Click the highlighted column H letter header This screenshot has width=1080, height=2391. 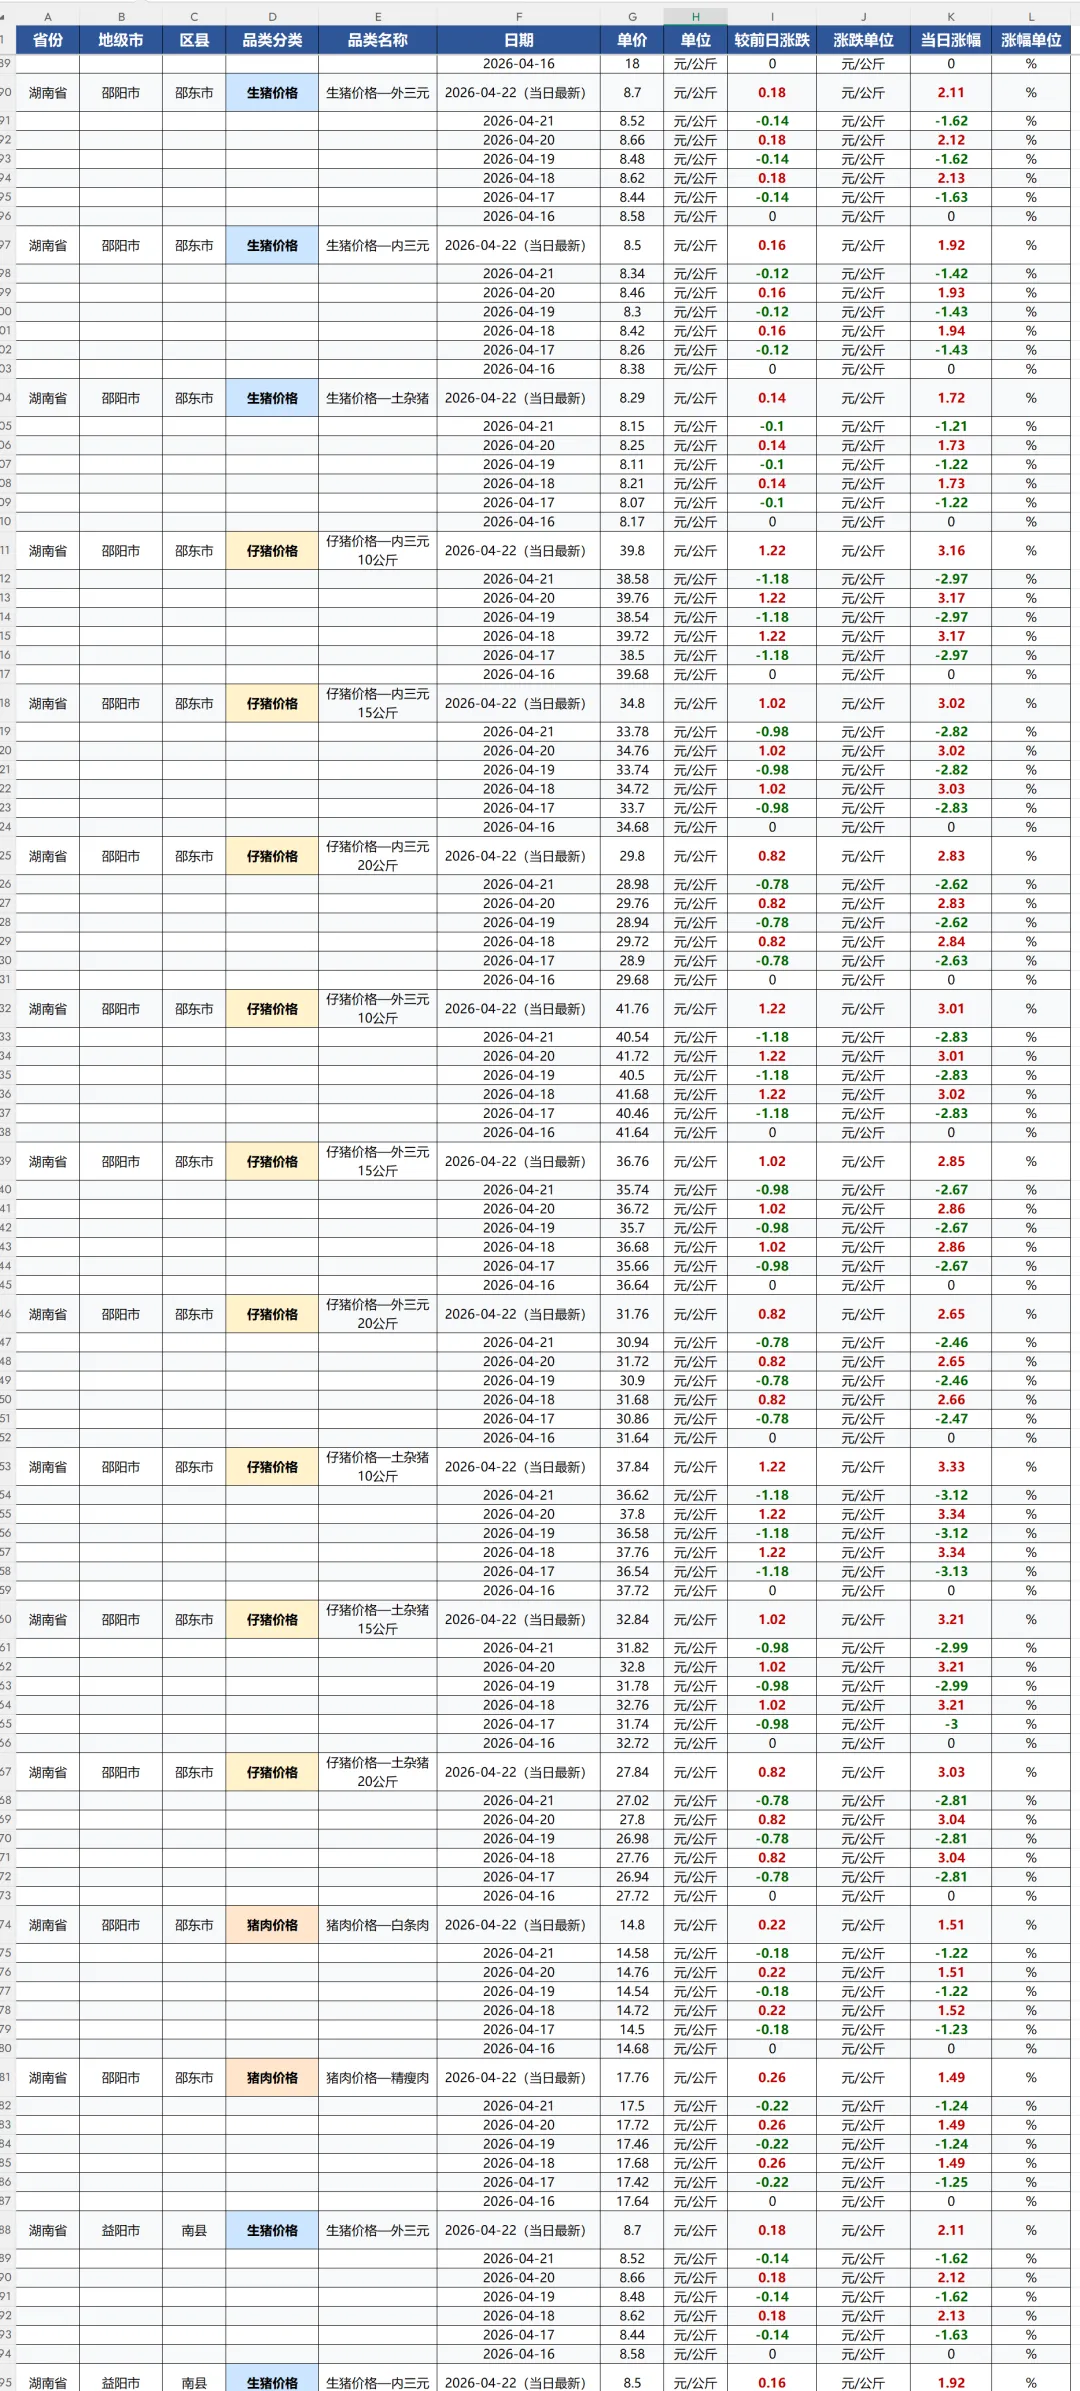coord(695,17)
